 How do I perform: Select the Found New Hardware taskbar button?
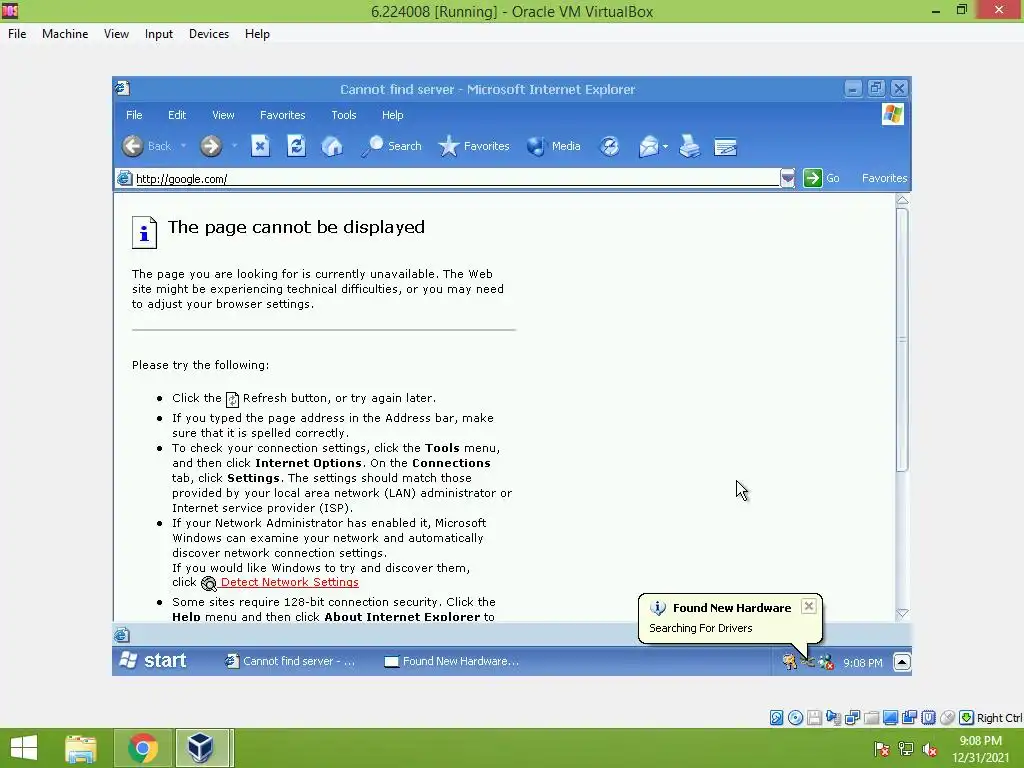pos(452,661)
